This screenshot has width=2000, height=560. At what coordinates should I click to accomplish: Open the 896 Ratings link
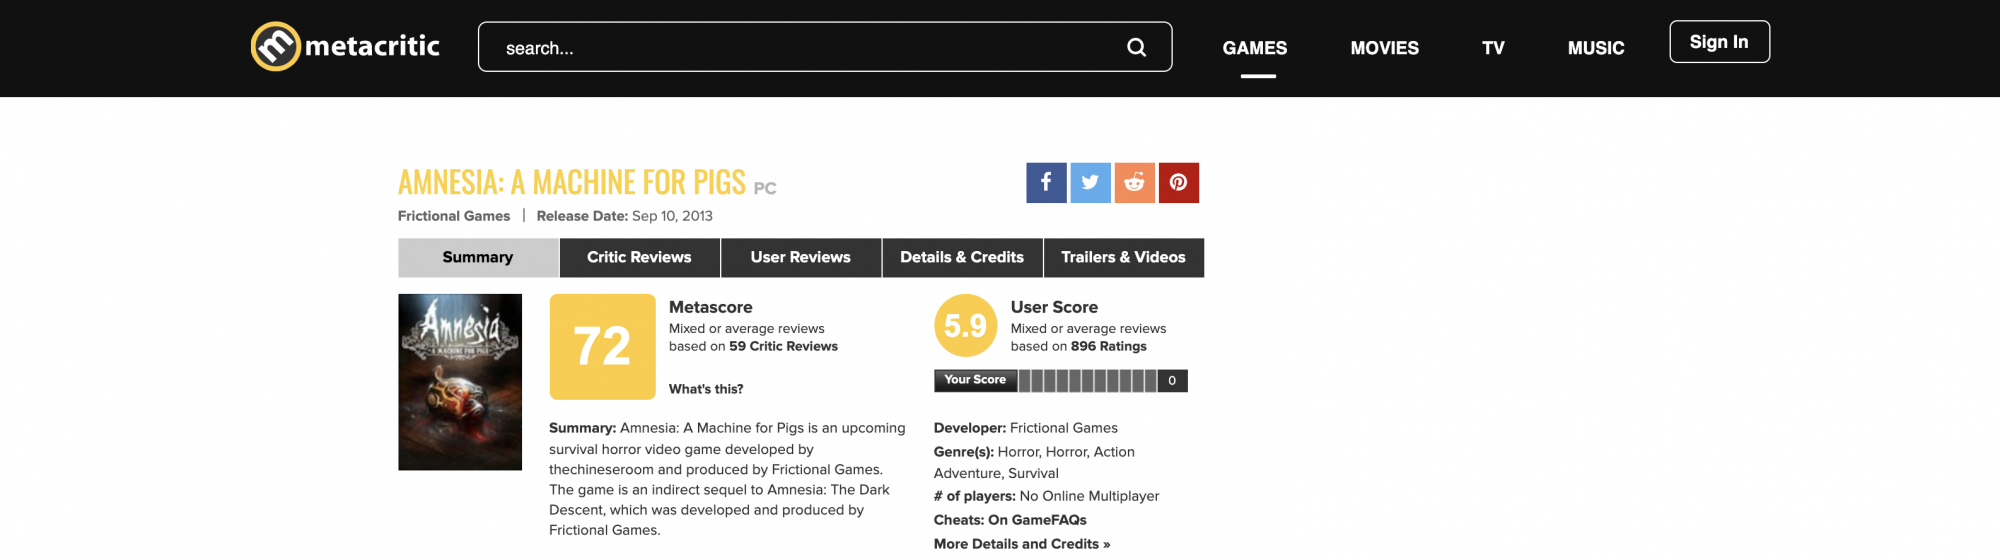pos(1108,346)
